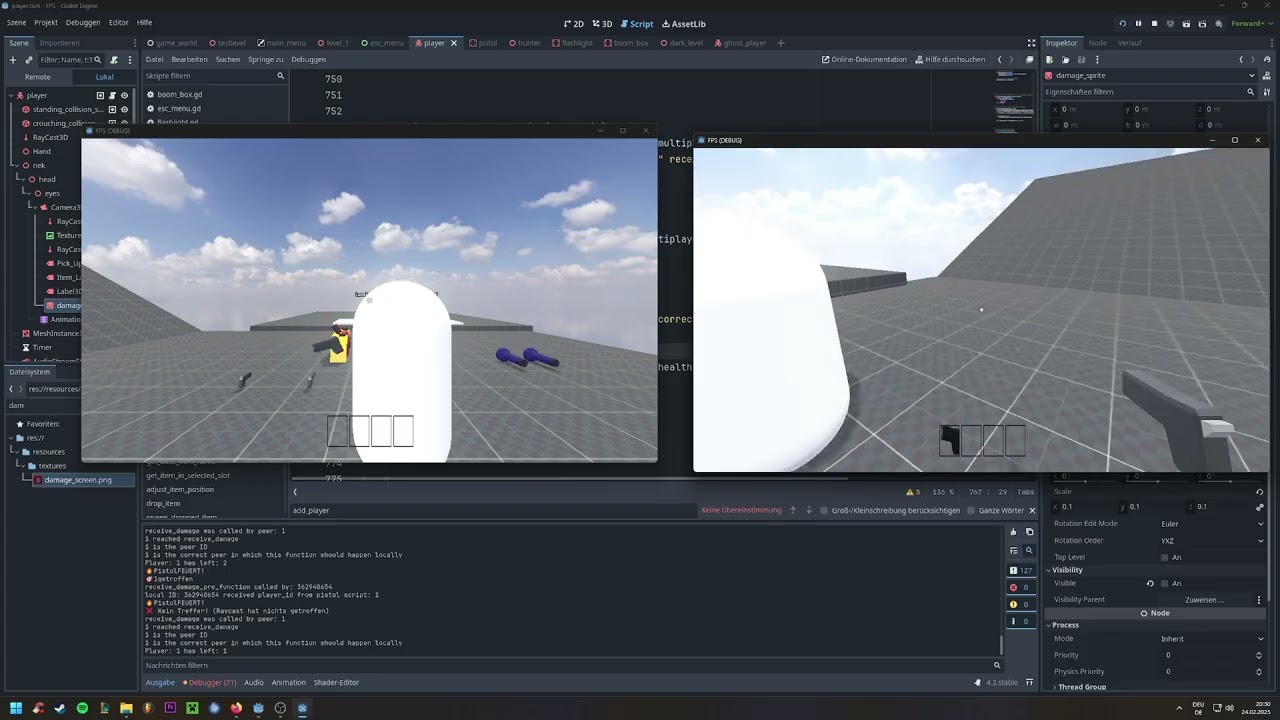Click the Hilfe durchsuchen button
The width and height of the screenshot is (1280, 720).
point(950,59)
